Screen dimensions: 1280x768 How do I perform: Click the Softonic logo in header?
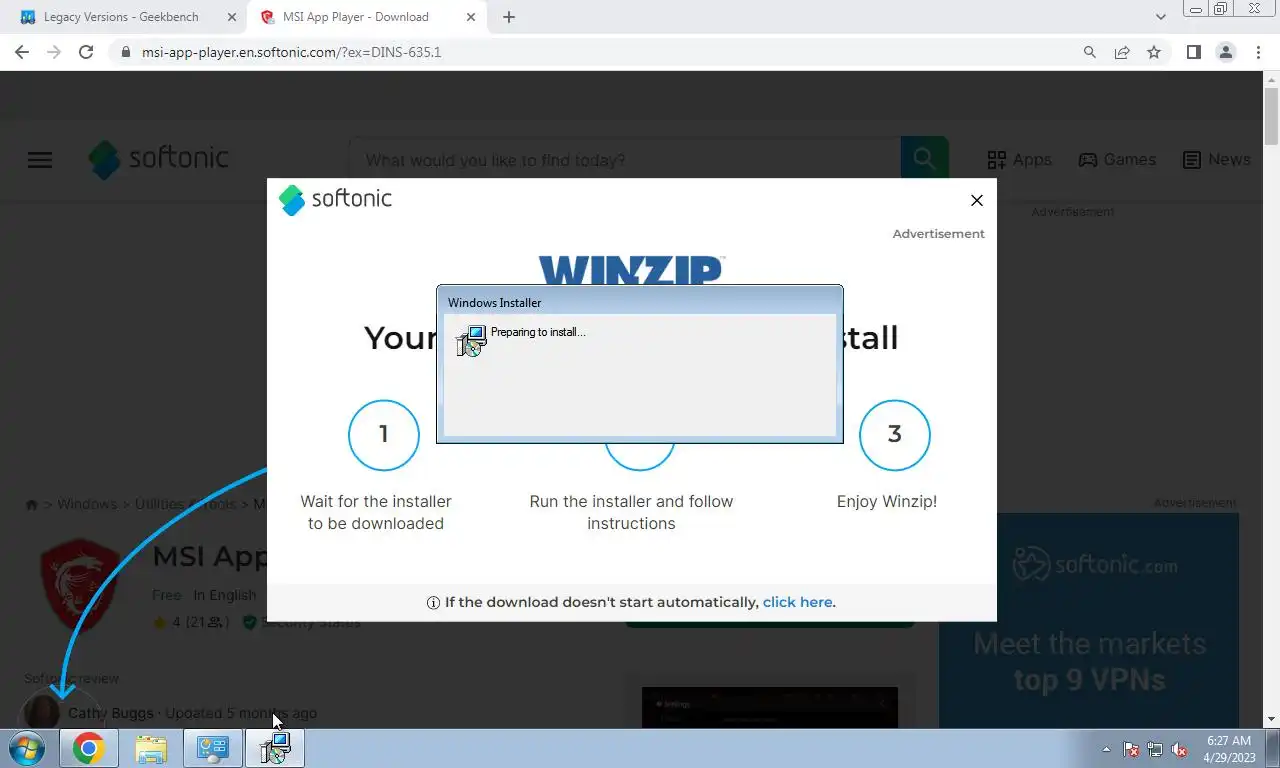[x=158, y=159]
